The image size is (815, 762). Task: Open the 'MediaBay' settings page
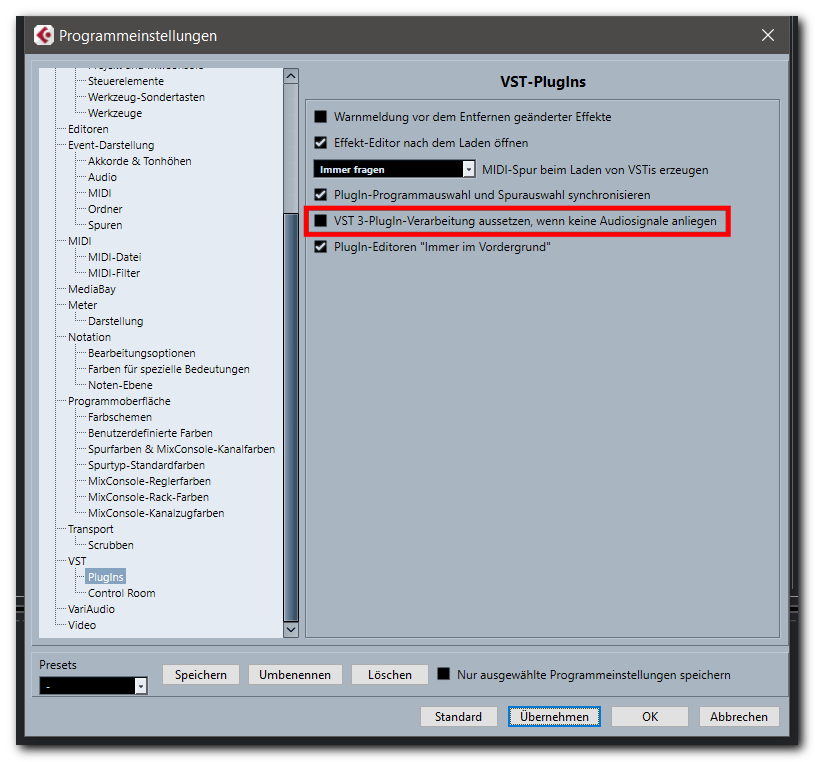tap(91, 288)
